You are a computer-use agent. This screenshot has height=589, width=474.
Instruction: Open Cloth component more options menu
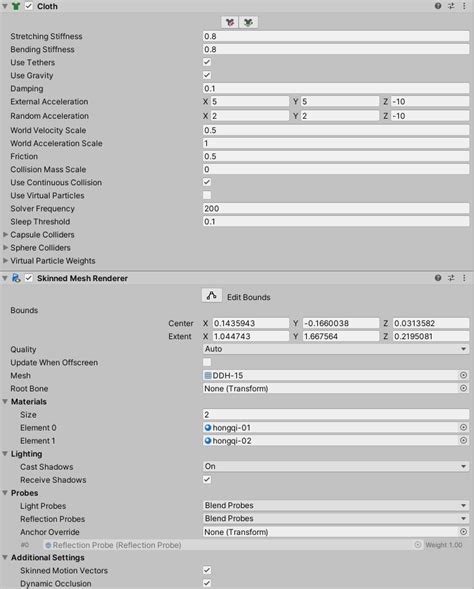pyautogui.click(x=464, y=6)
